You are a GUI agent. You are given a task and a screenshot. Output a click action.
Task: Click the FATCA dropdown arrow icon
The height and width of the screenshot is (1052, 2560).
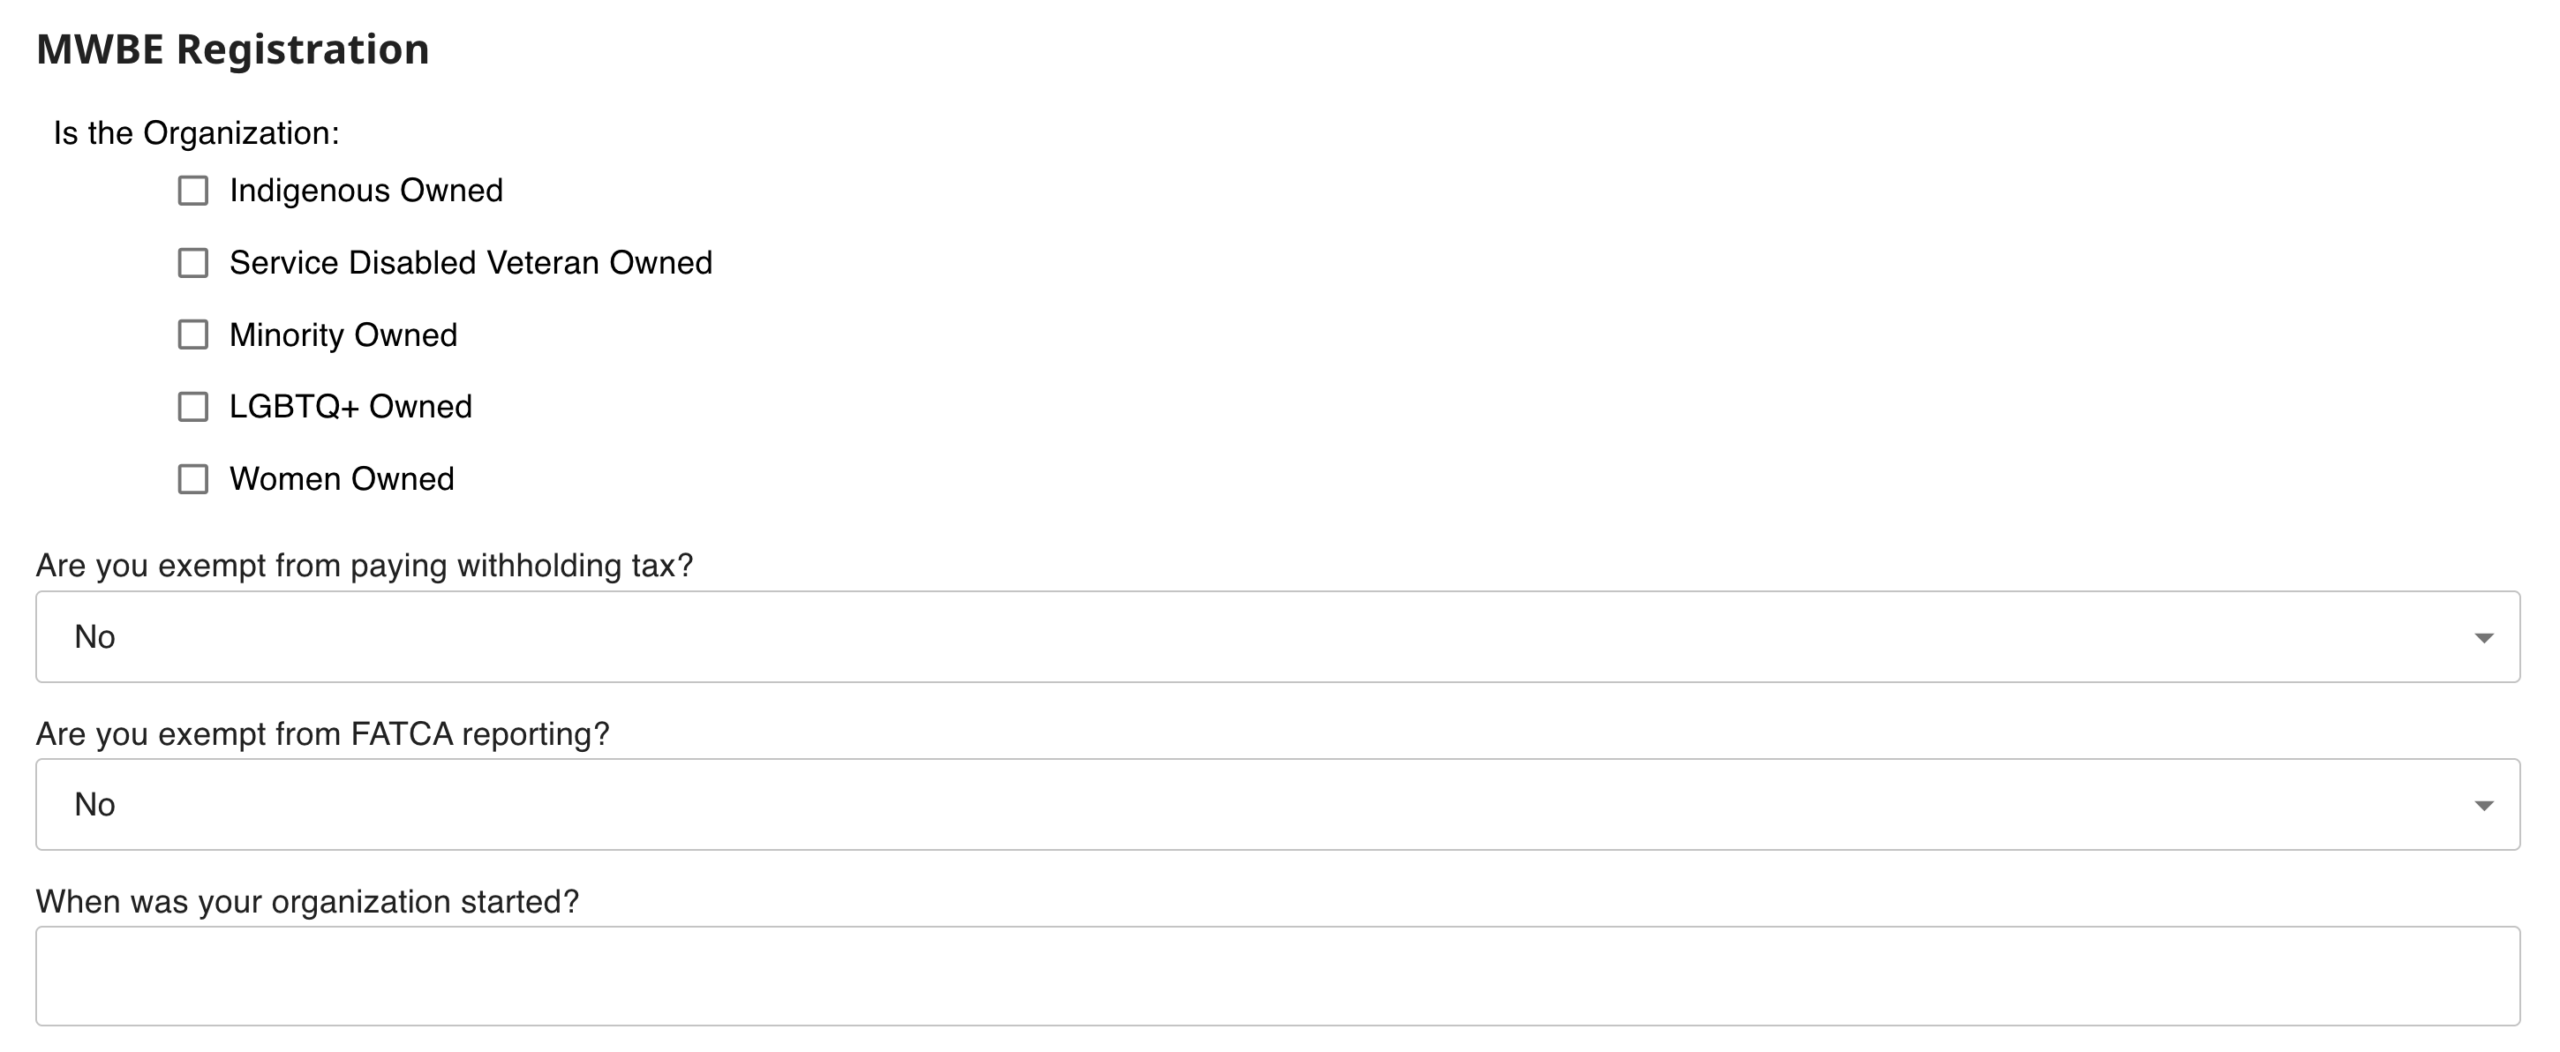[2483, 806]
